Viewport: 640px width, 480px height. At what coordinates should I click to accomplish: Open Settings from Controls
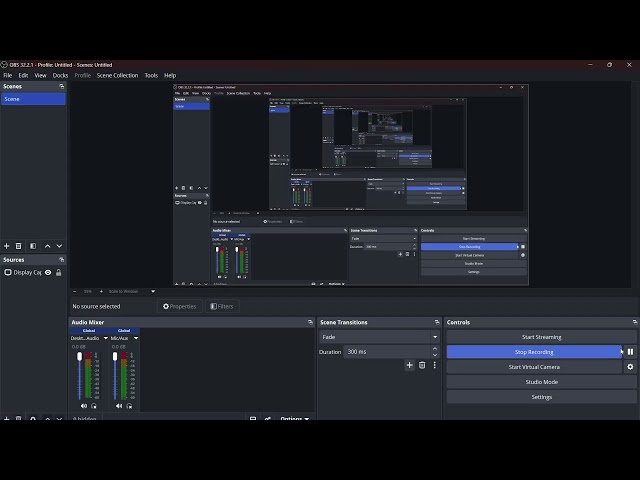click(x=542, y=397)
